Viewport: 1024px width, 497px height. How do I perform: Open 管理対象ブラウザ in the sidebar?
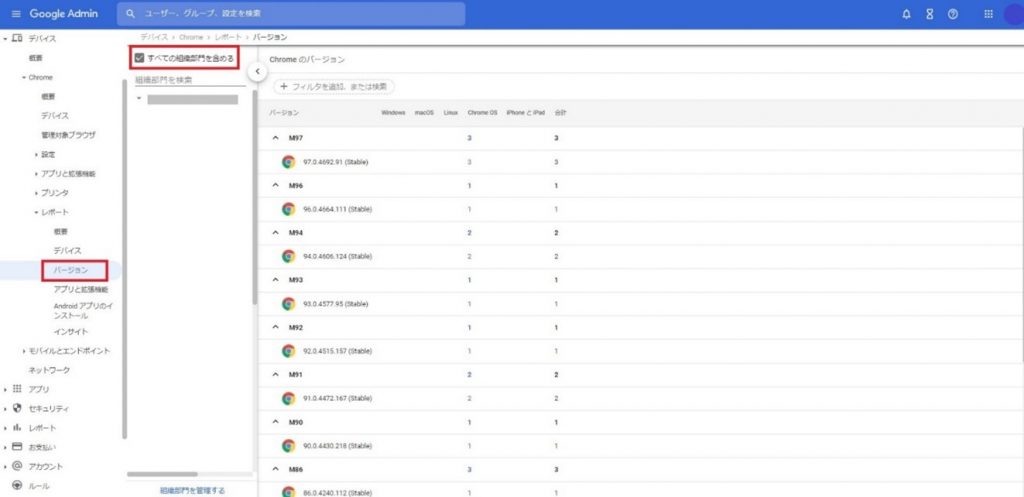(68, 135)
